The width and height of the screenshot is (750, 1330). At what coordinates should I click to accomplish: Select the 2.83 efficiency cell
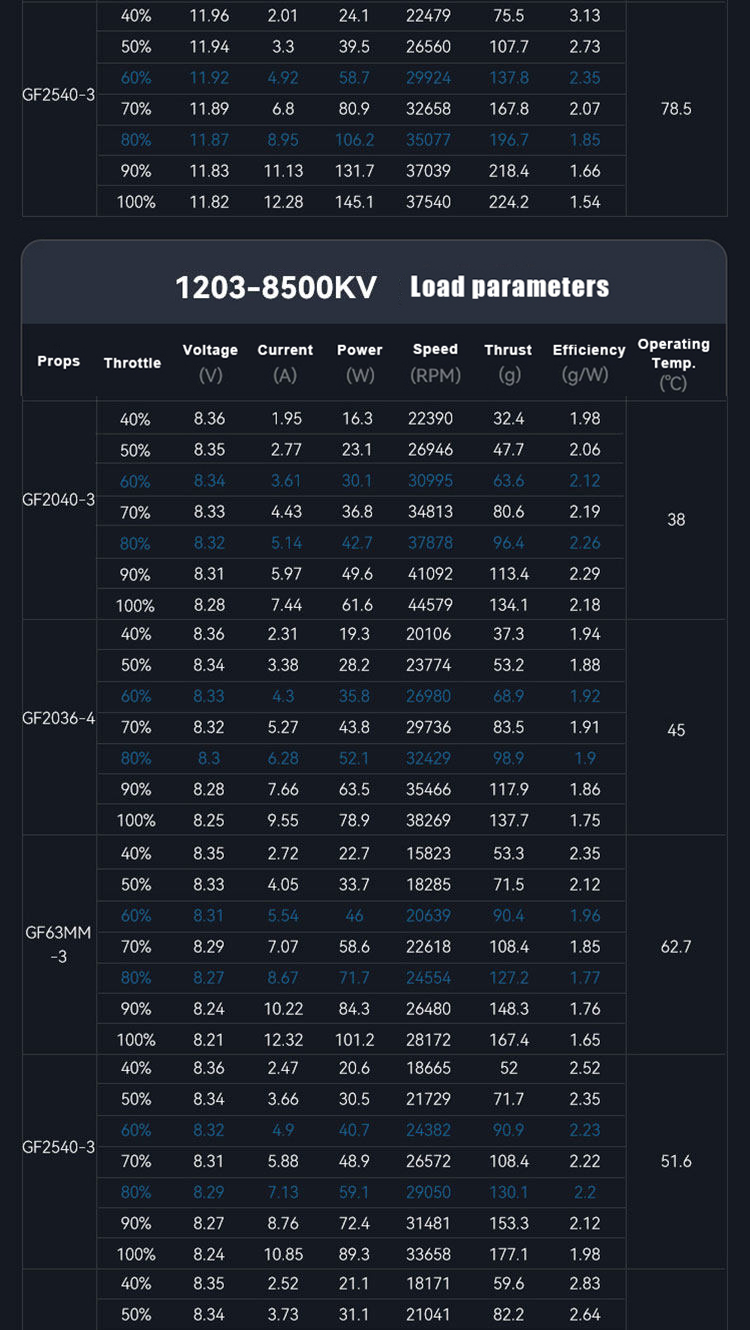tap(585, 1283)
